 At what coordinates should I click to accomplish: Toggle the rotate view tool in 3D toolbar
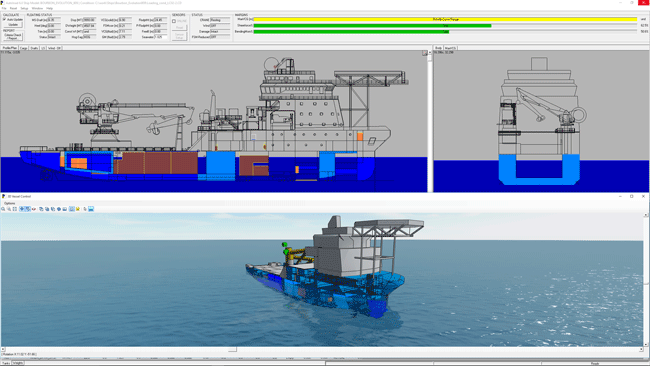[28, 209]
